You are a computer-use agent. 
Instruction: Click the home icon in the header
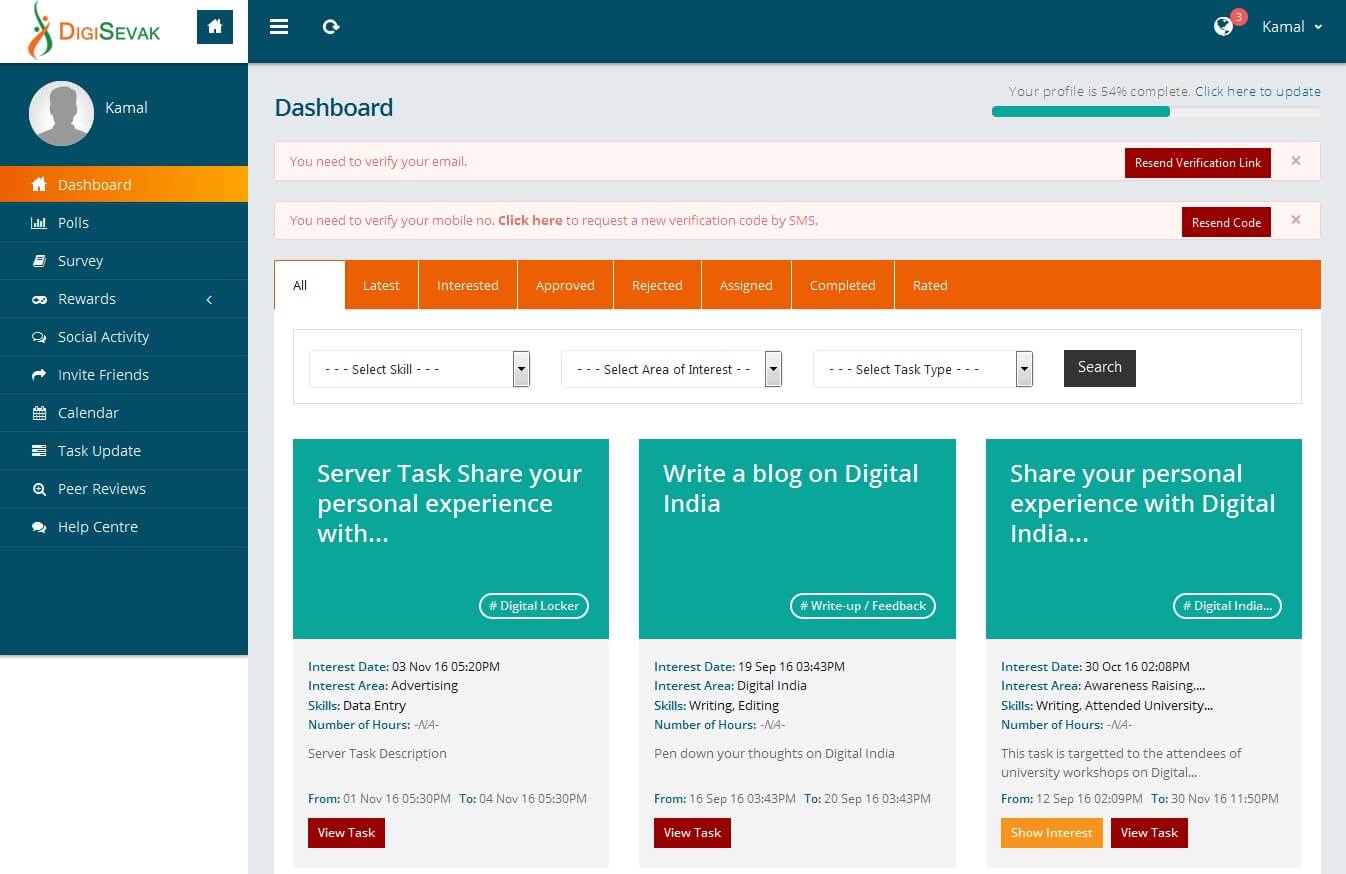point(214,27)
